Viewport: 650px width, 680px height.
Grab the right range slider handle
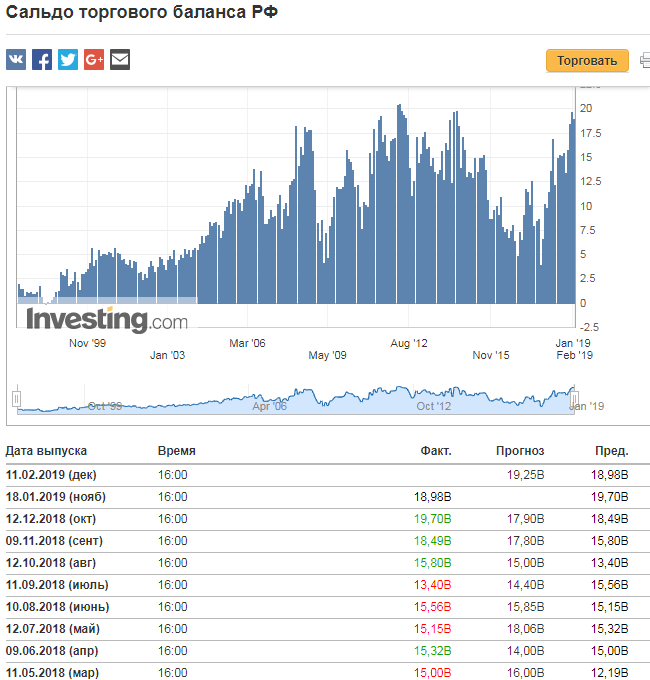(x=574, y=399)
